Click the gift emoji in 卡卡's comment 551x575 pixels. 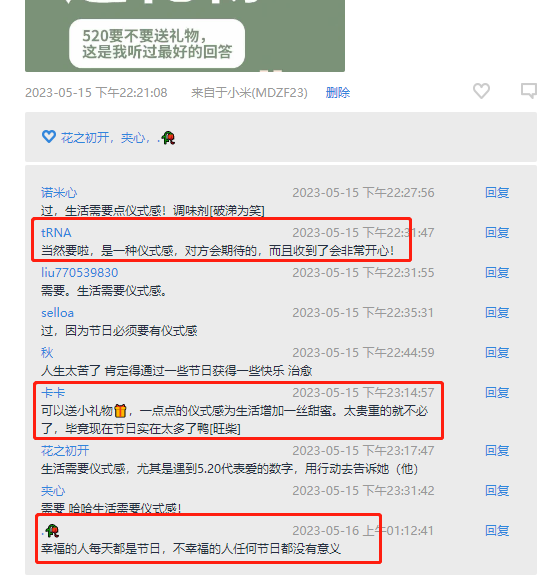(120, 411)
